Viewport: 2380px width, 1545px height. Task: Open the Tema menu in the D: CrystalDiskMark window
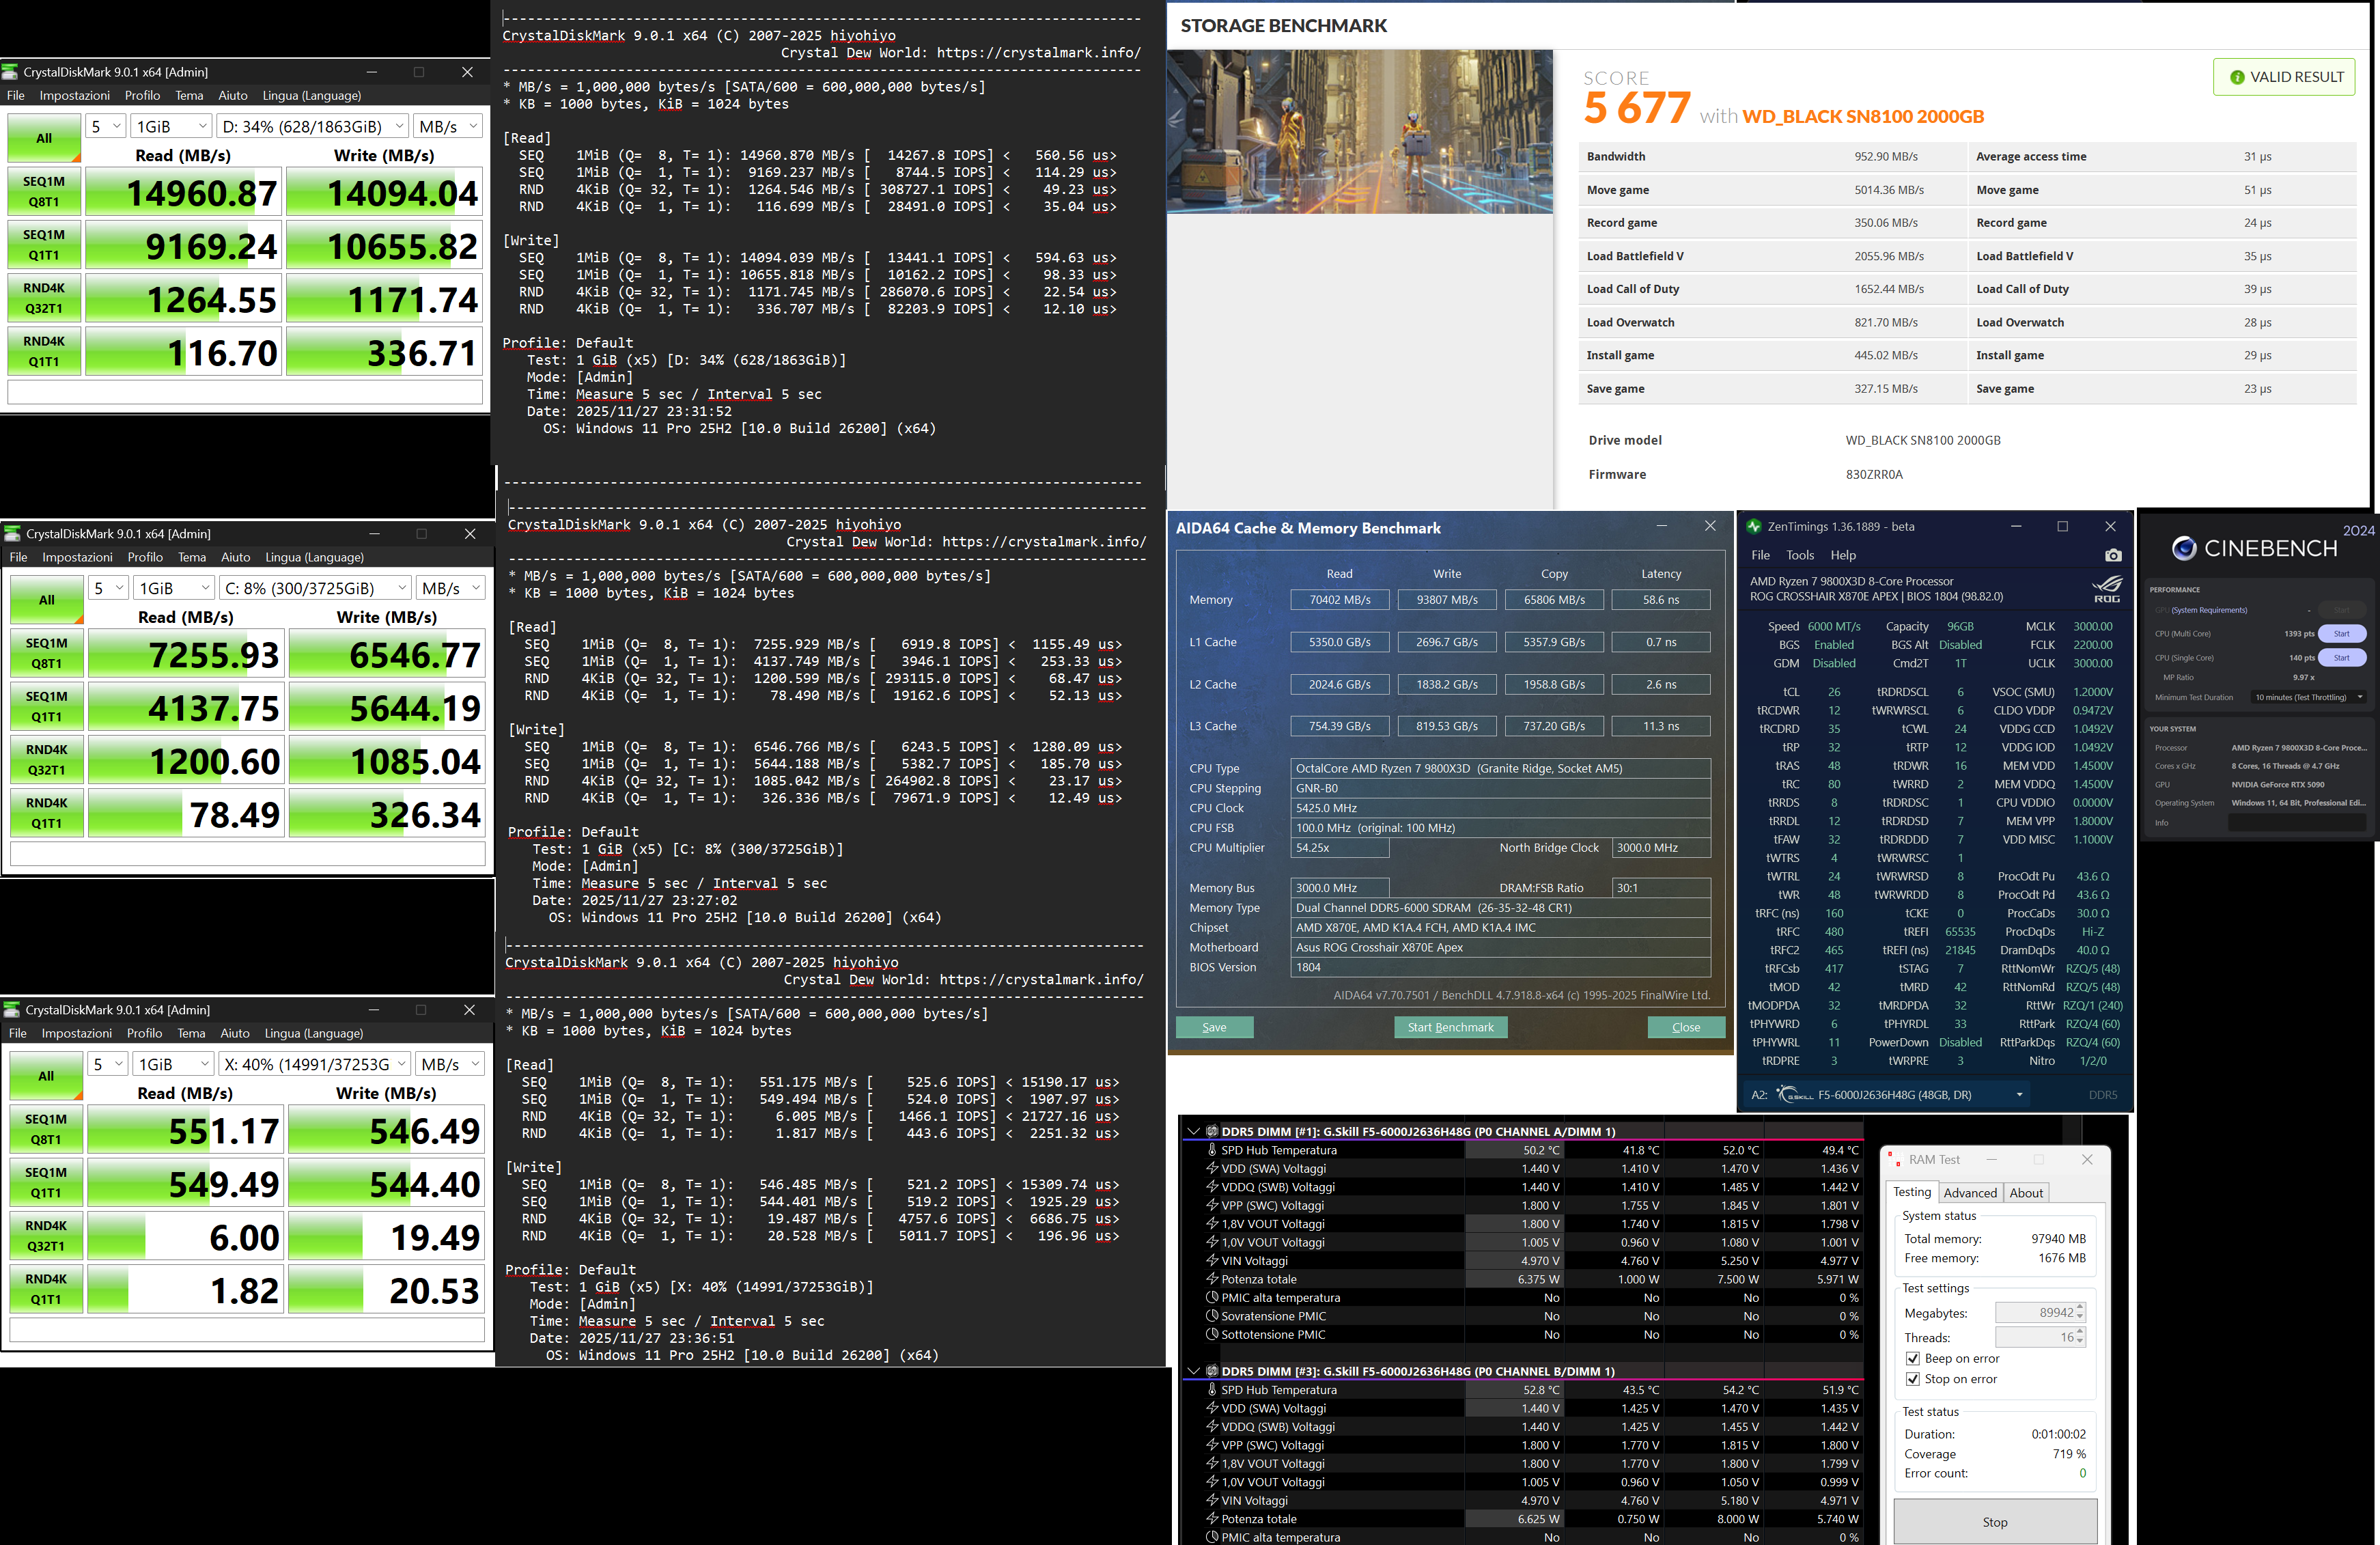tap(189, 96)
